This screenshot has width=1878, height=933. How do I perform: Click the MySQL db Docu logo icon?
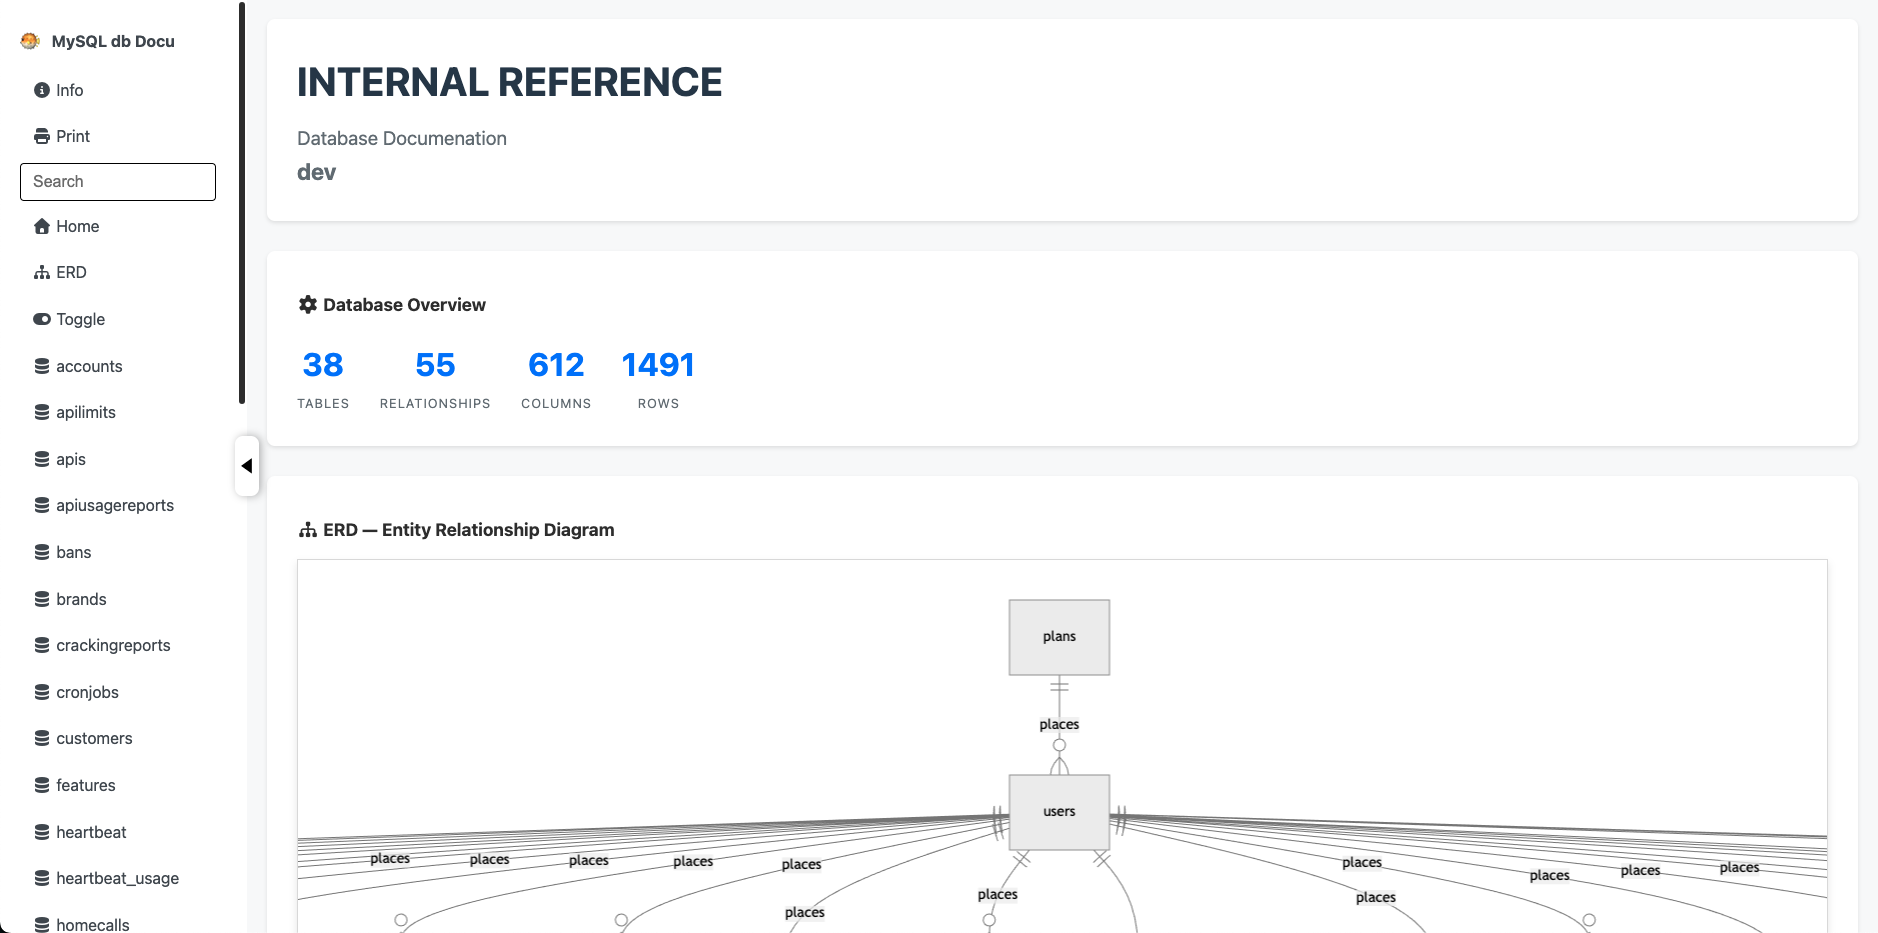(30, 41)
